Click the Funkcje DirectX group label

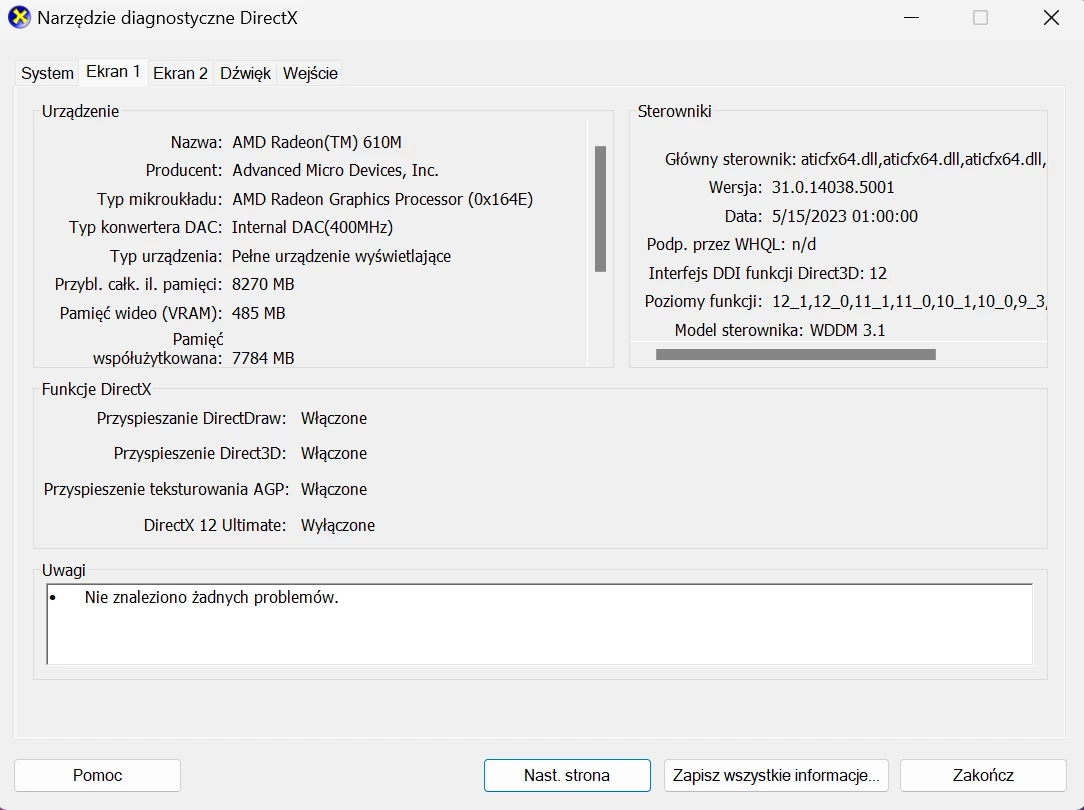coord(96,389)
